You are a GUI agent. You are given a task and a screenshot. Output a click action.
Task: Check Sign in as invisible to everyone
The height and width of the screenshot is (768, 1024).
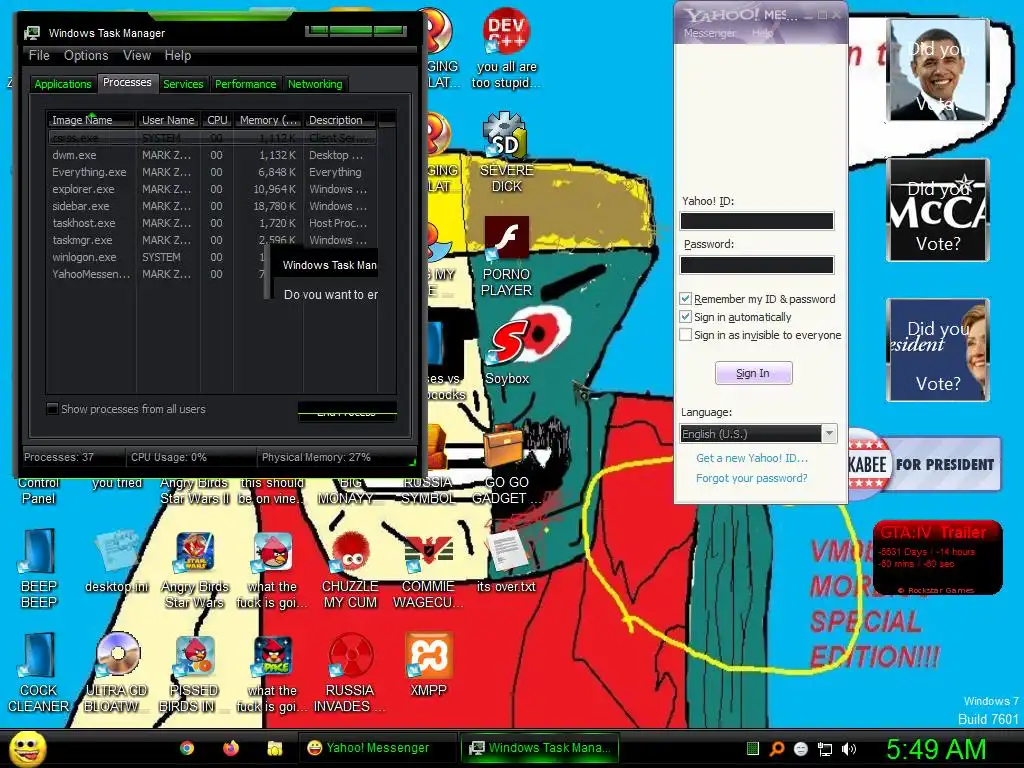(685, 335)
